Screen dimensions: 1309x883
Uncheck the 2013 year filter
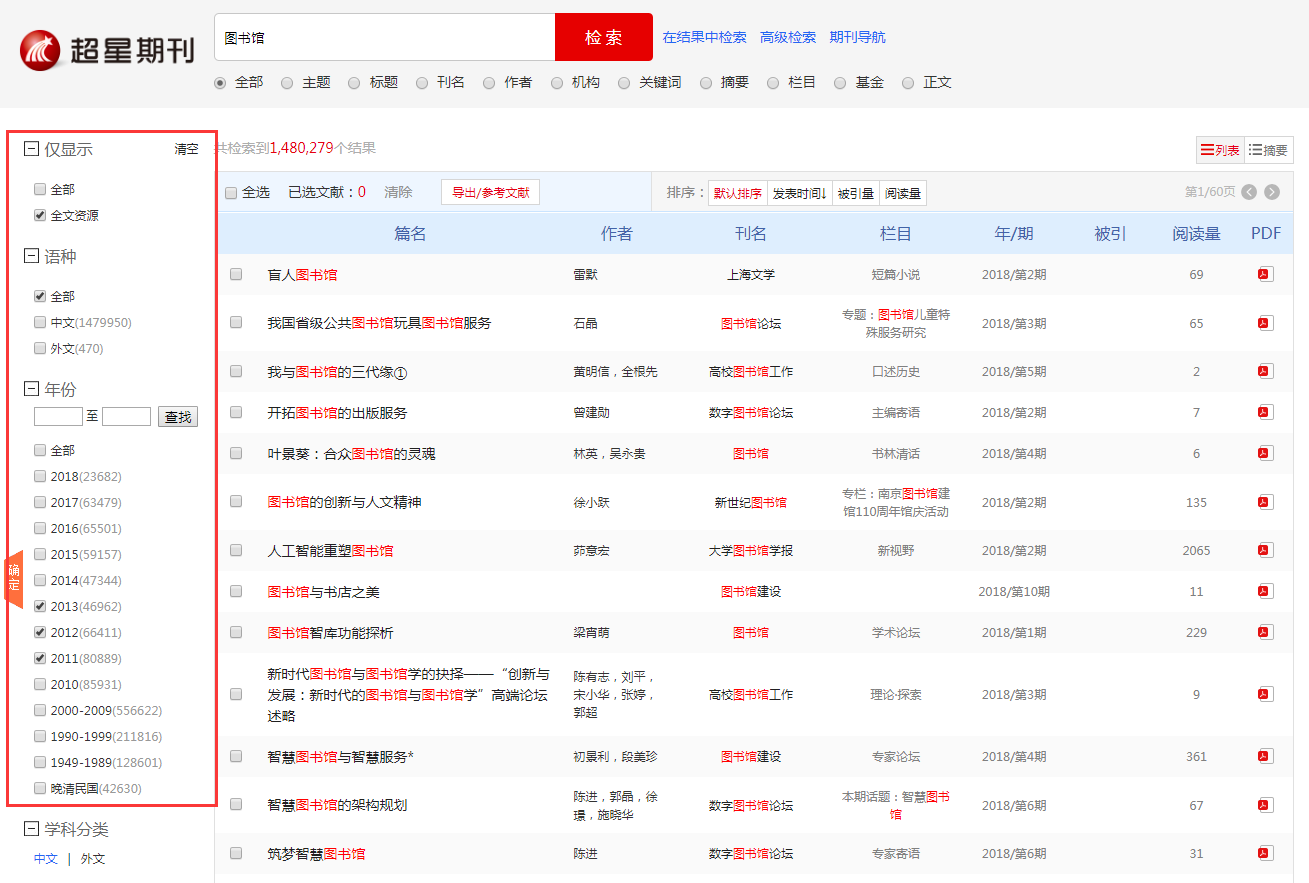pos(39,606)
